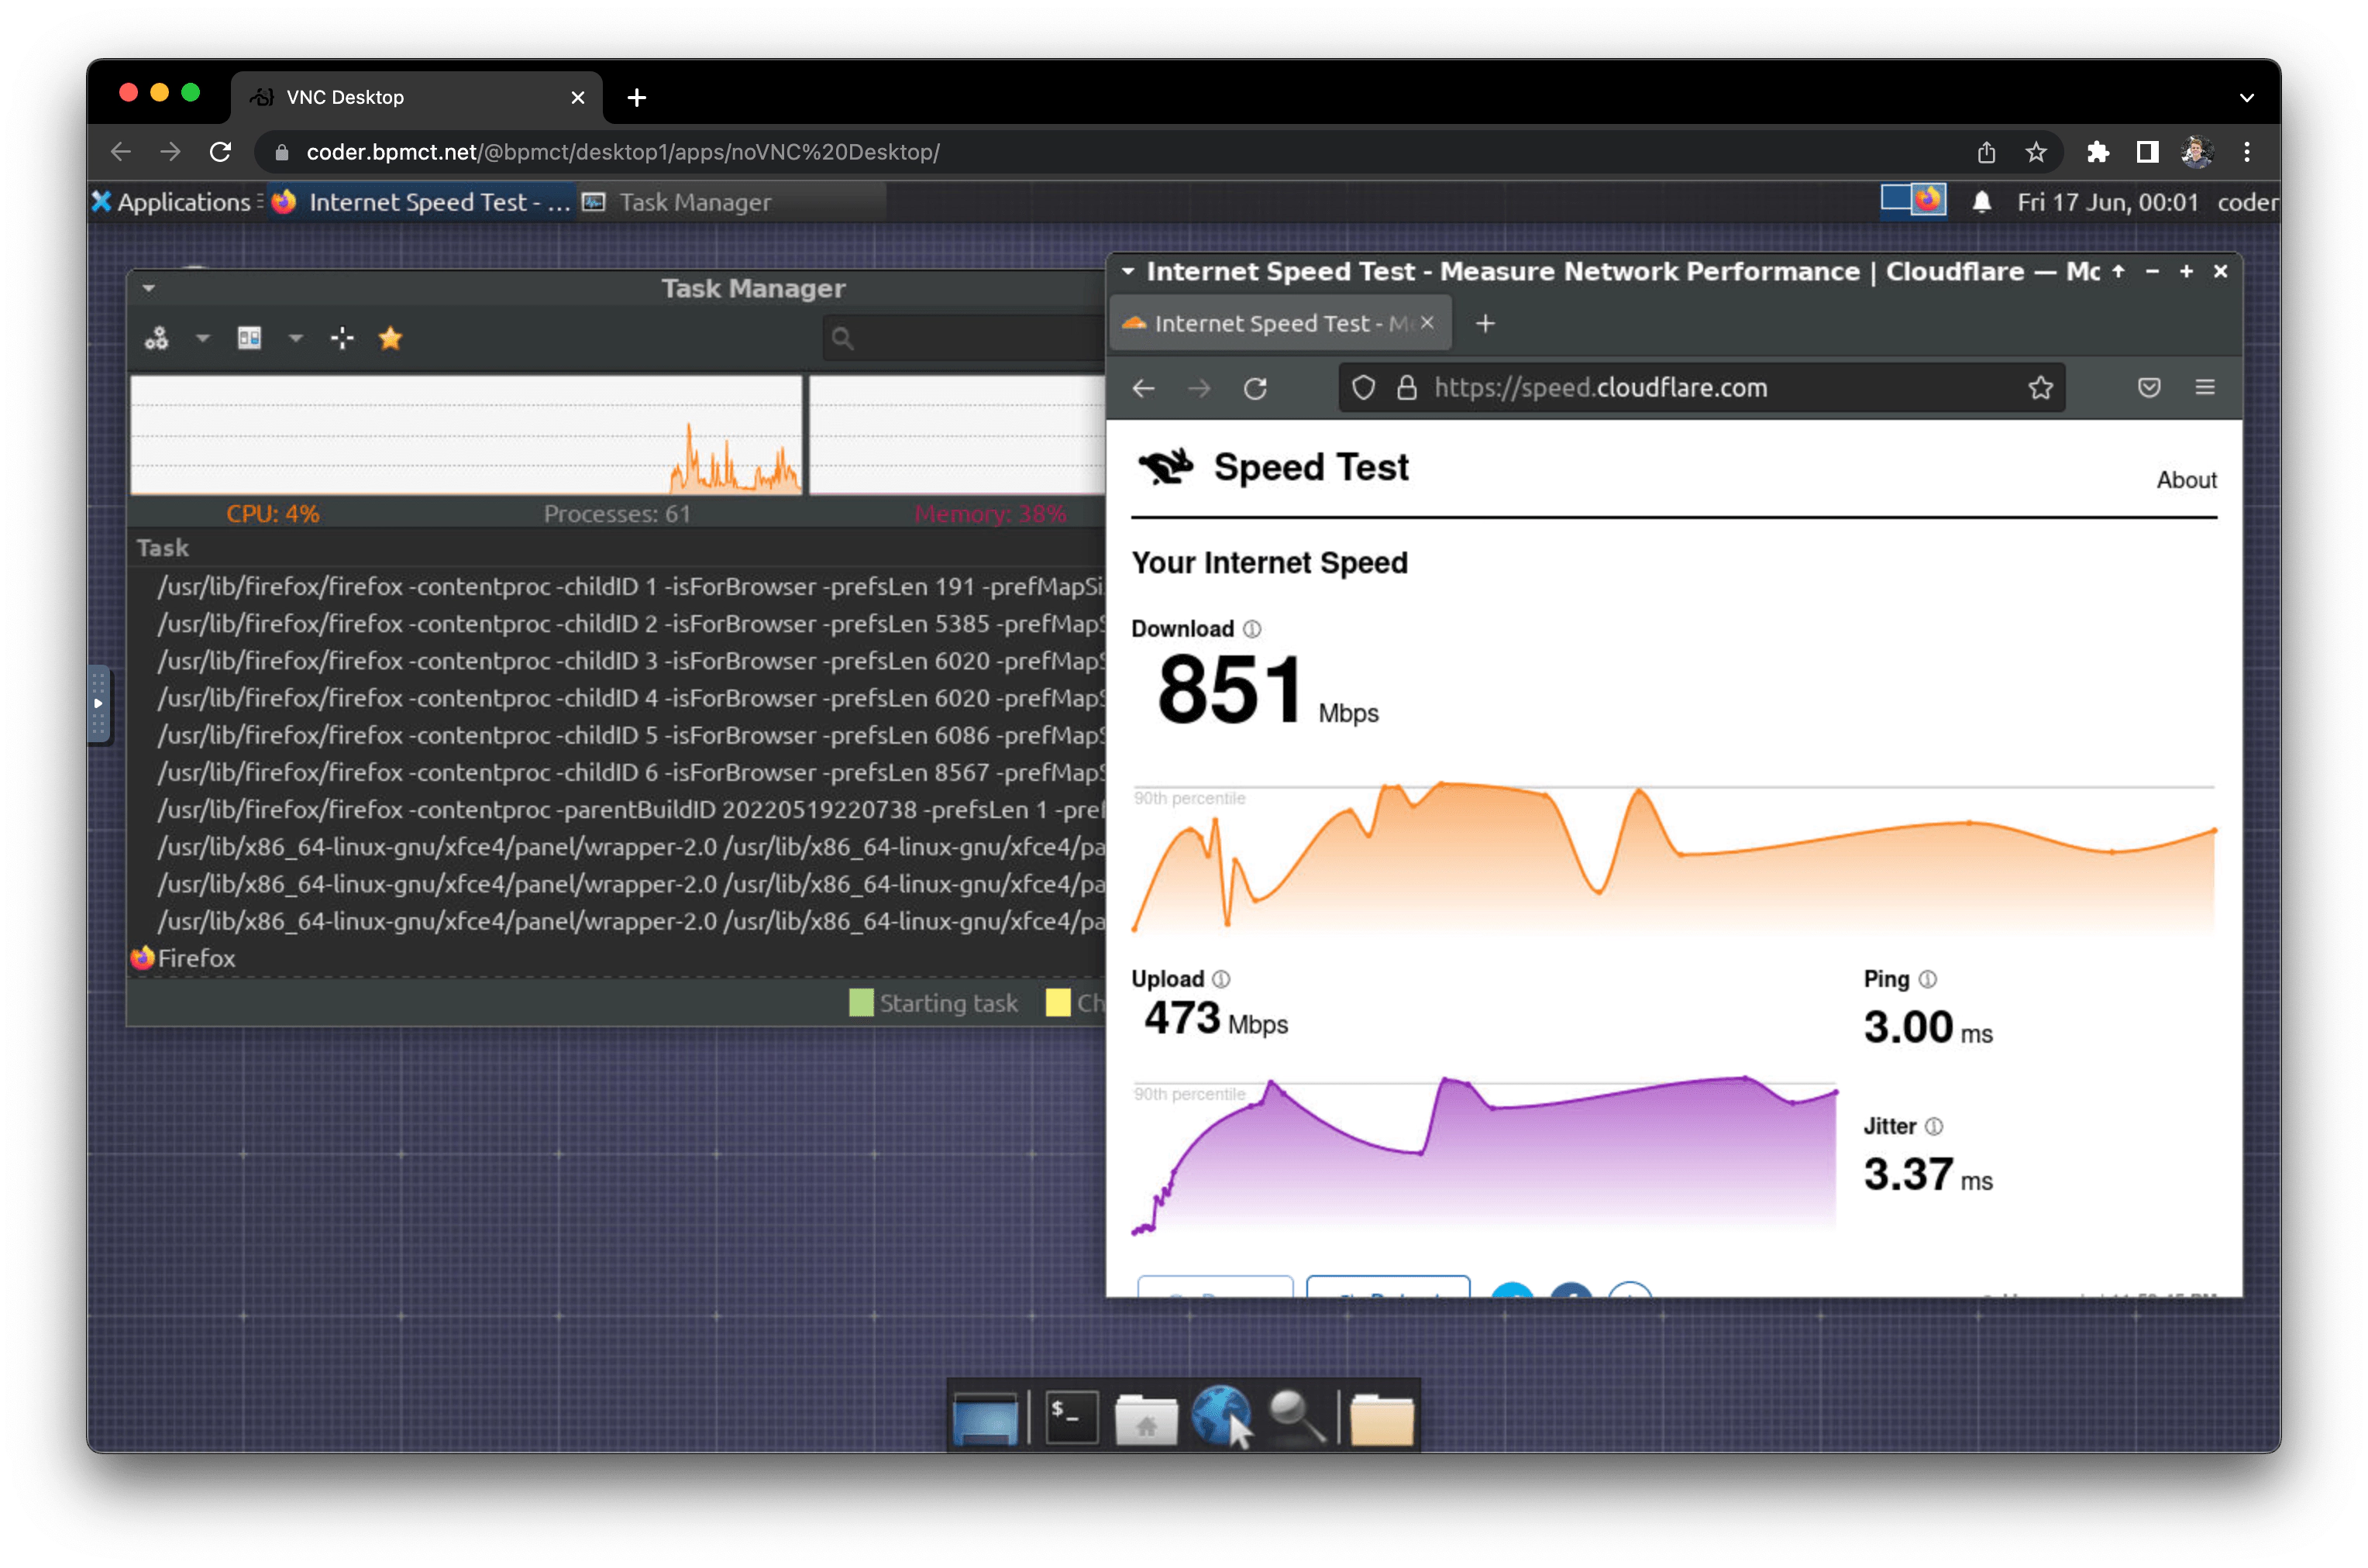Bookmark speed.cloudflare.com with the star icon

click(x=2040, y=388)
